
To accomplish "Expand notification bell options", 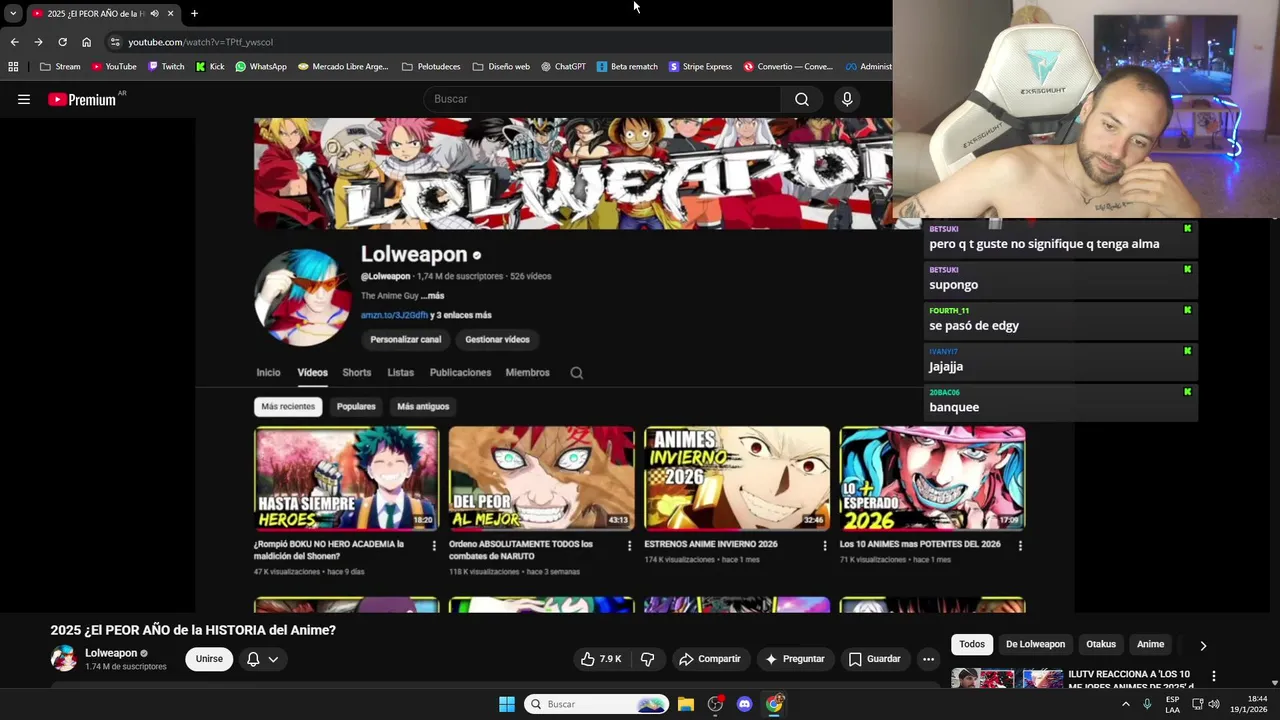I will pos(273,659).
